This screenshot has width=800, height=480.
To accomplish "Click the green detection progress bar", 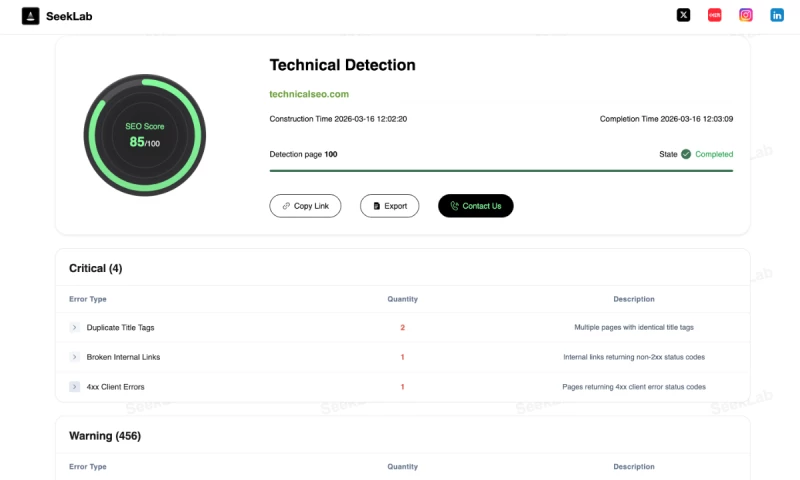I will [501, 171].
